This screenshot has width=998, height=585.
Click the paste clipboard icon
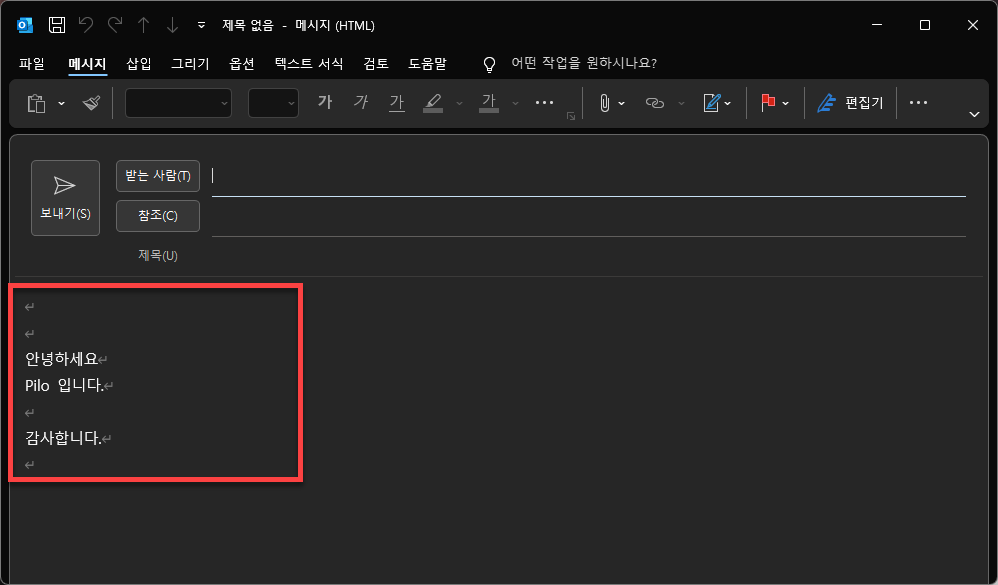tap(36, 103)
